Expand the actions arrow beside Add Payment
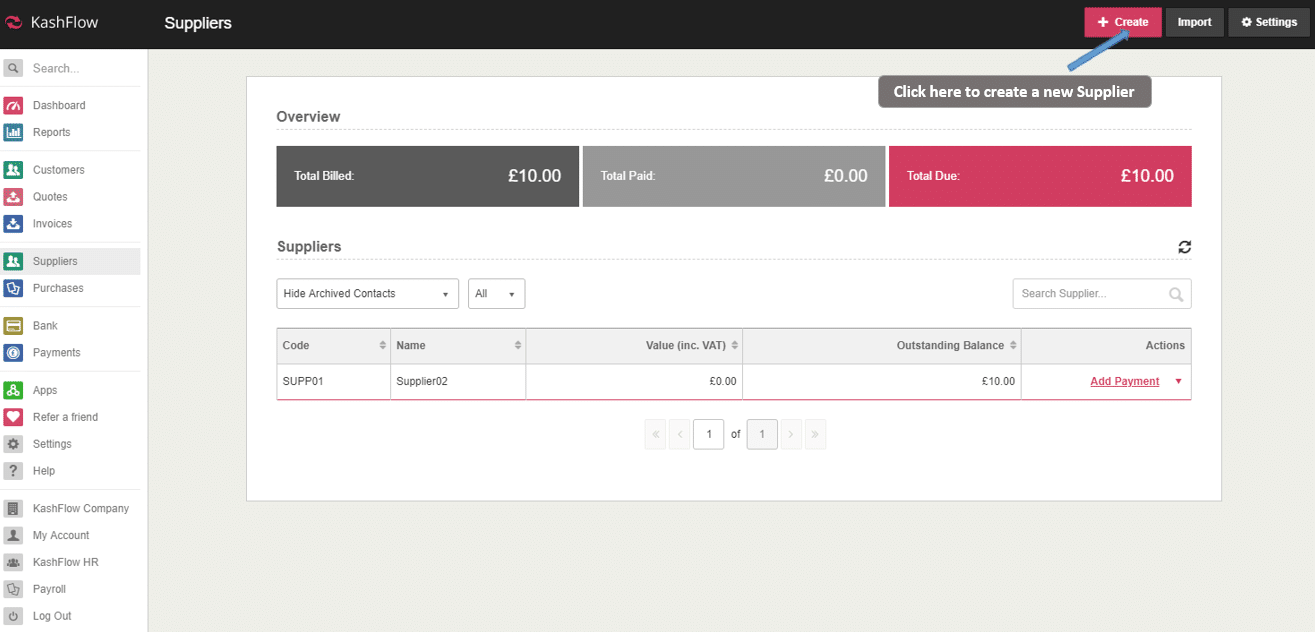 click(x=1178, y=381)
